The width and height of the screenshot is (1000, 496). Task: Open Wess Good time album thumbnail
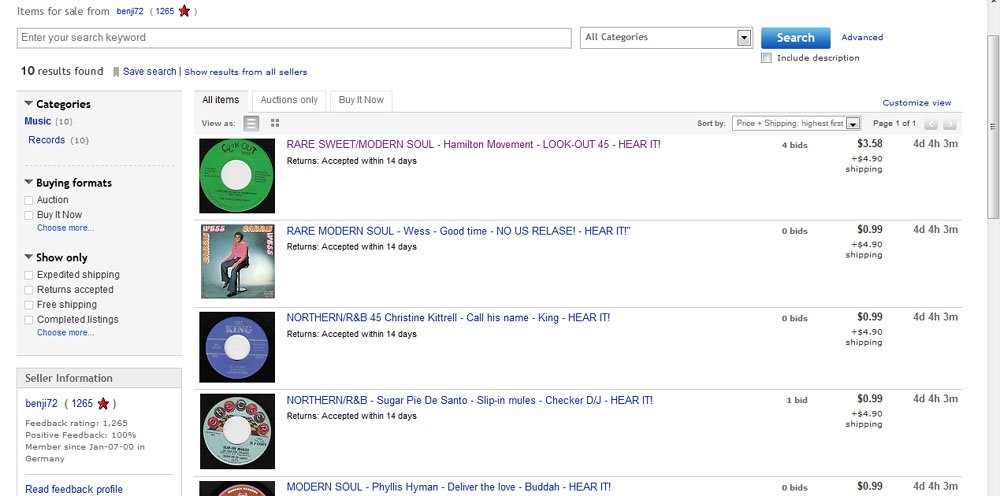point(238,261)
